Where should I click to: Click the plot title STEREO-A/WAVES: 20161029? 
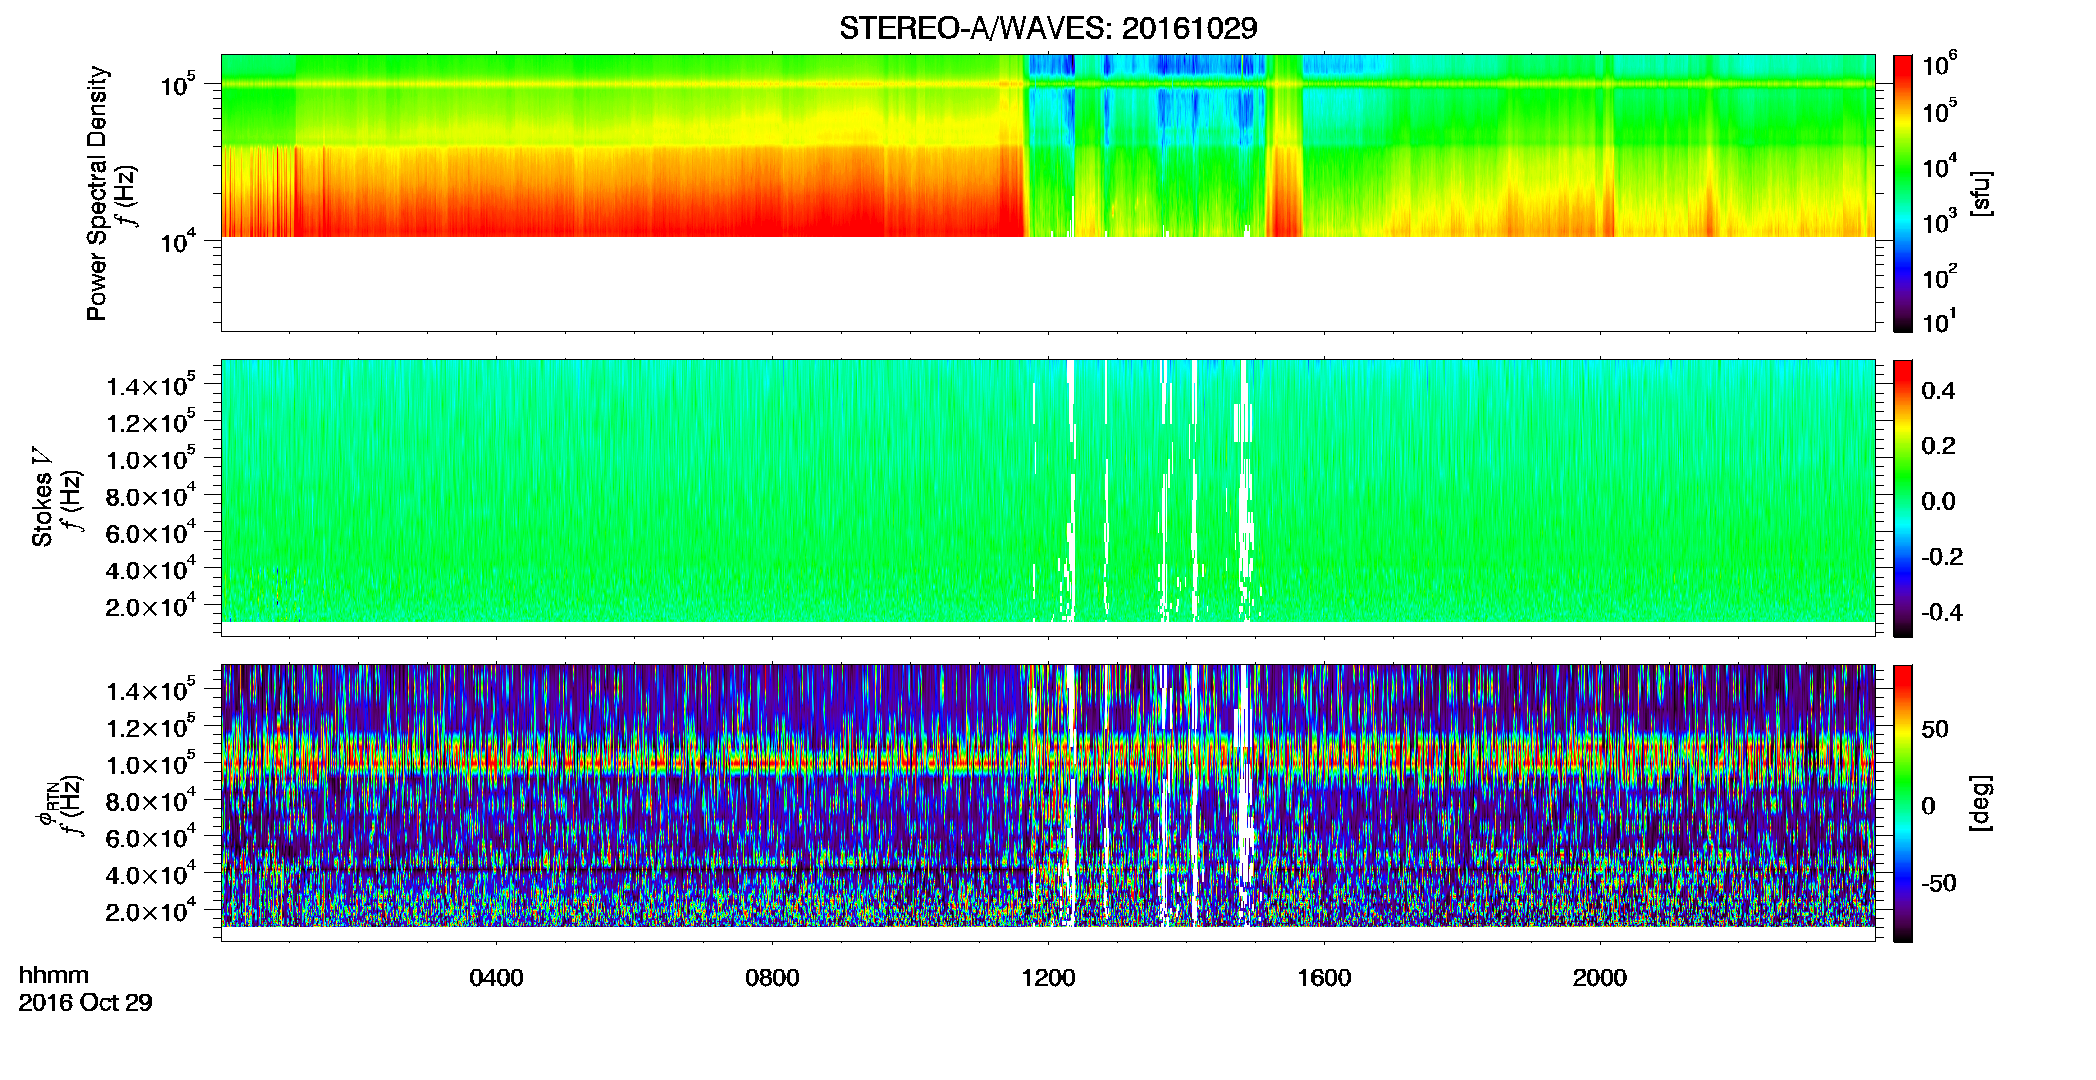click(1048, 28)
